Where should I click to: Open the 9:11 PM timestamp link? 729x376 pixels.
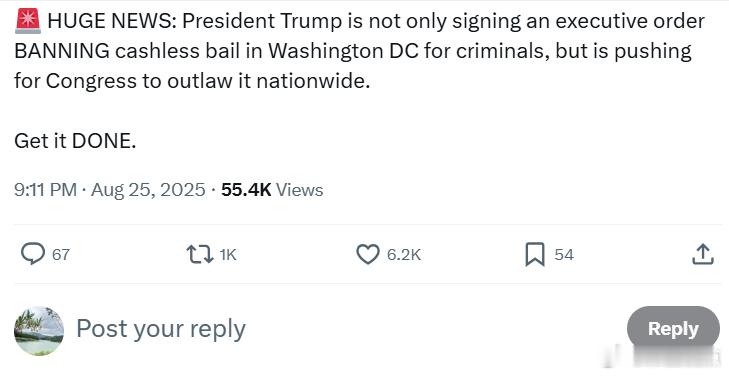pos(45,190)
